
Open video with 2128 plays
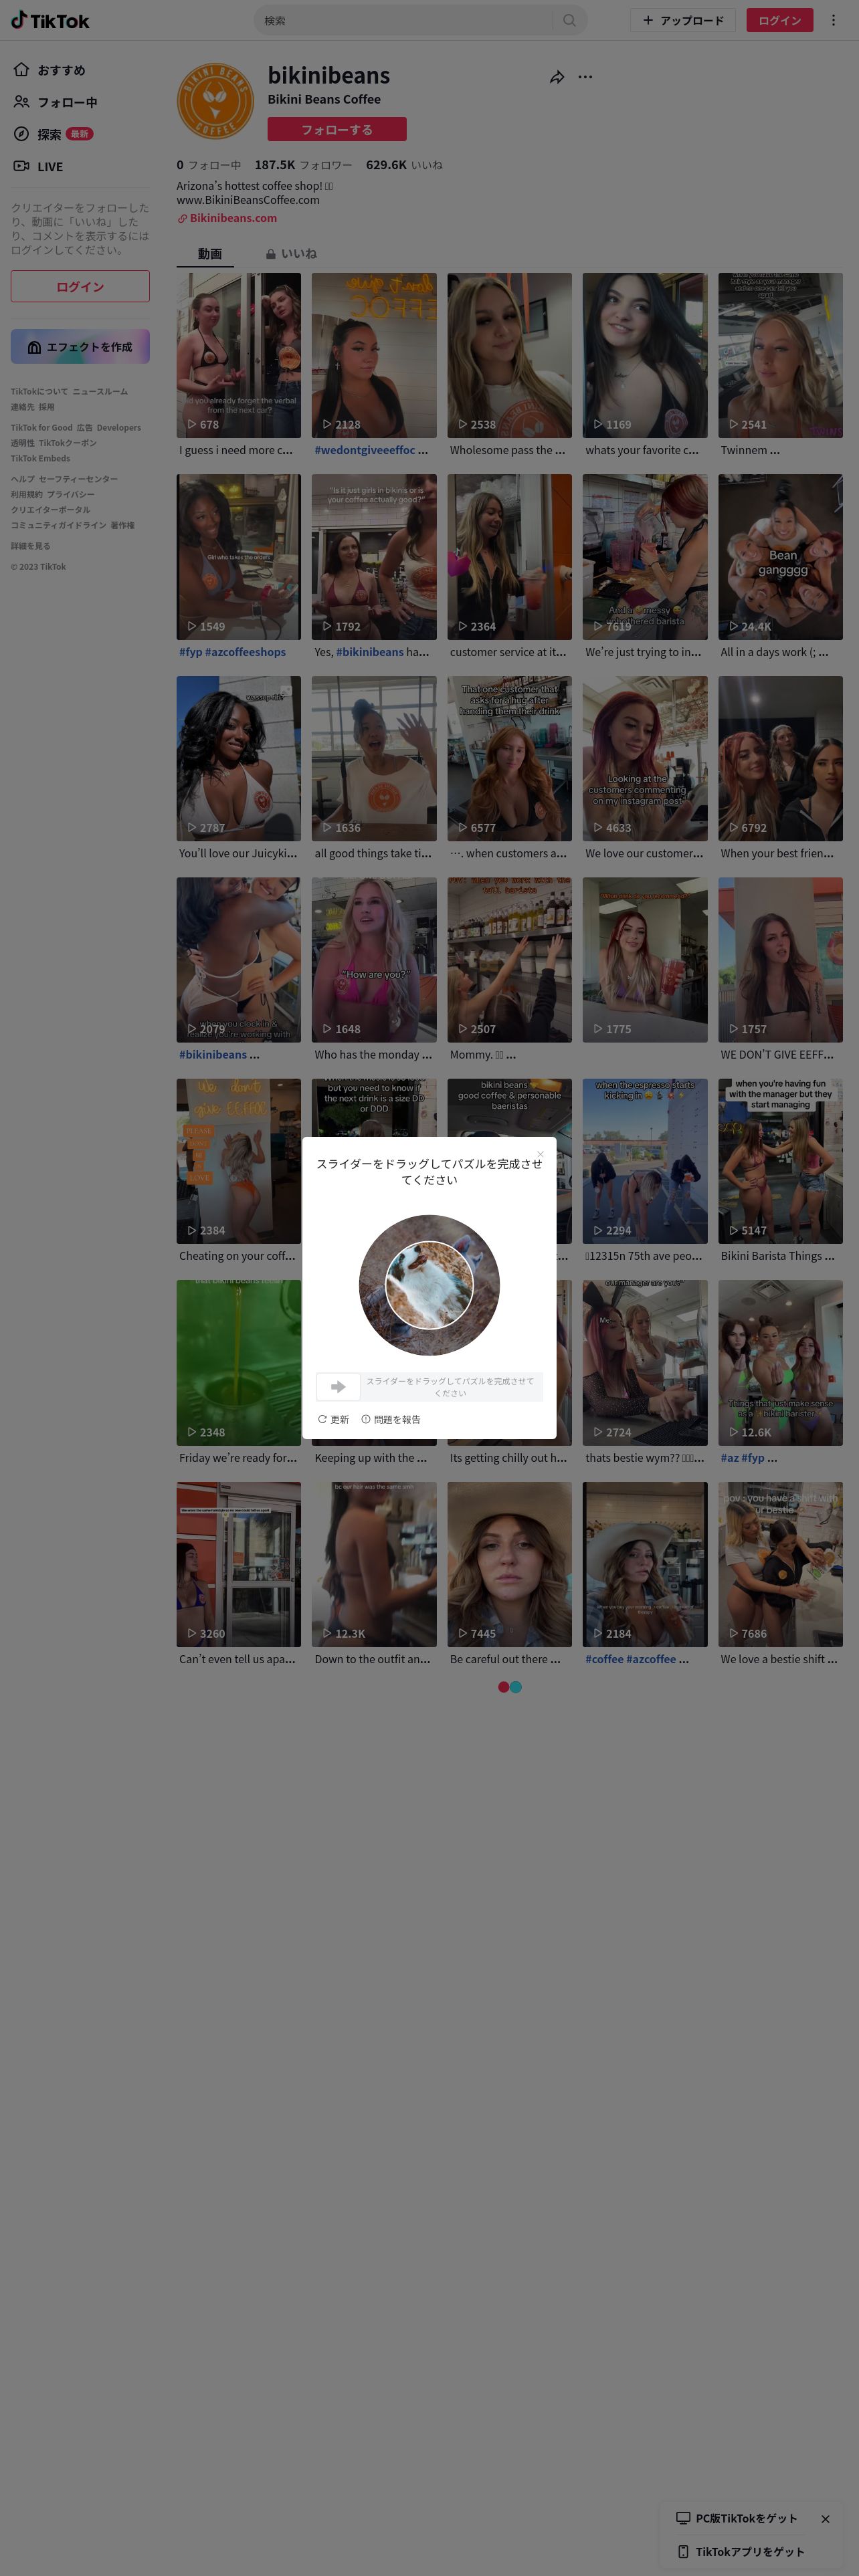(x=374, y=355)
